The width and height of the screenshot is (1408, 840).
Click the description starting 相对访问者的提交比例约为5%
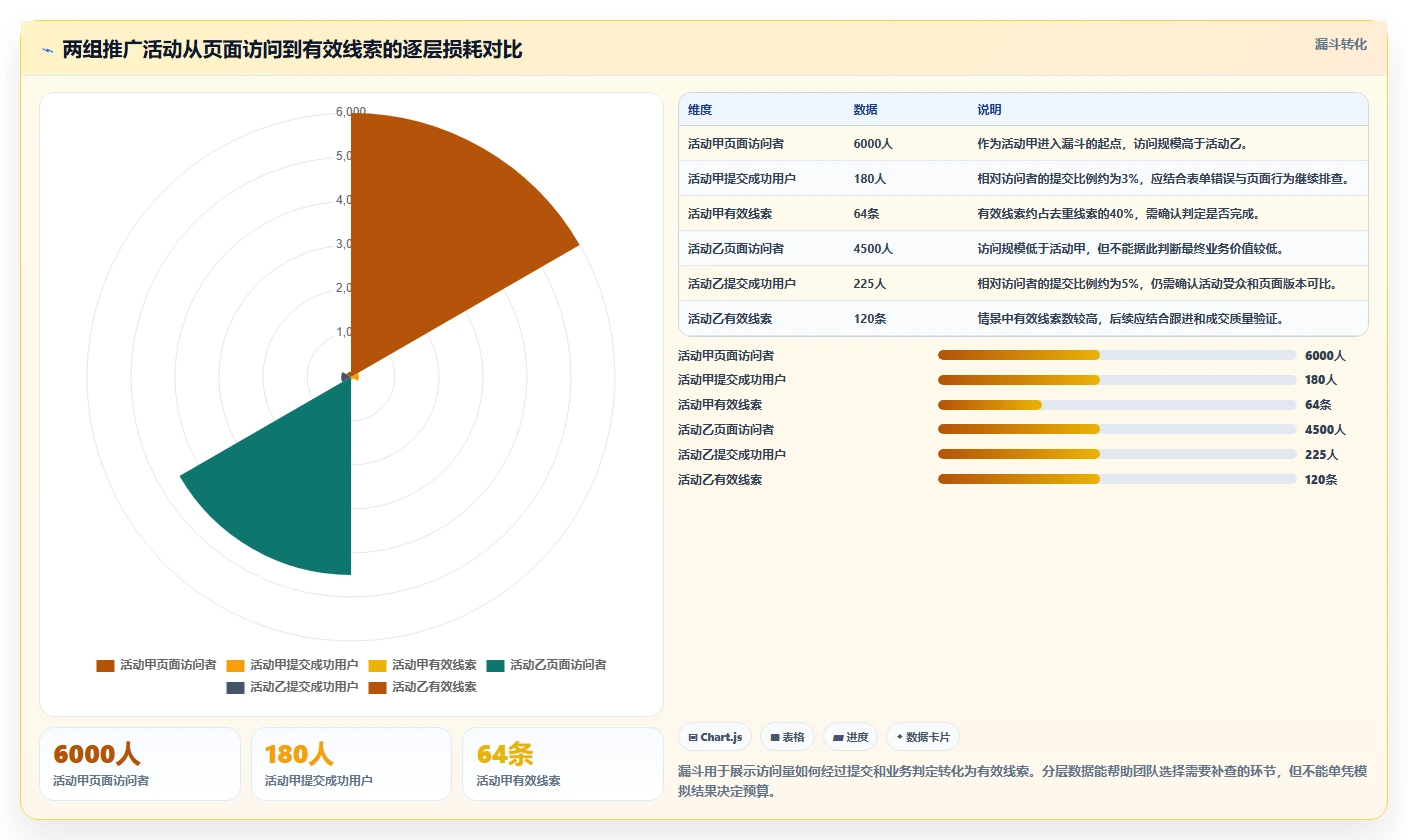point(1157,284)
